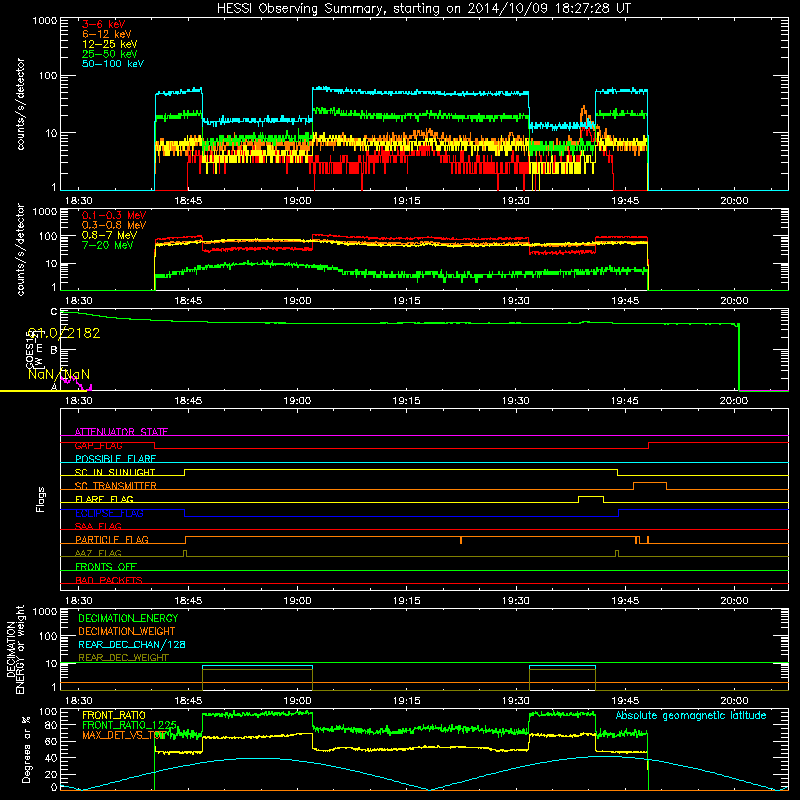Click the 19:15 tick label under top plot
Screen dimensions: 800x800
[407, 201]
